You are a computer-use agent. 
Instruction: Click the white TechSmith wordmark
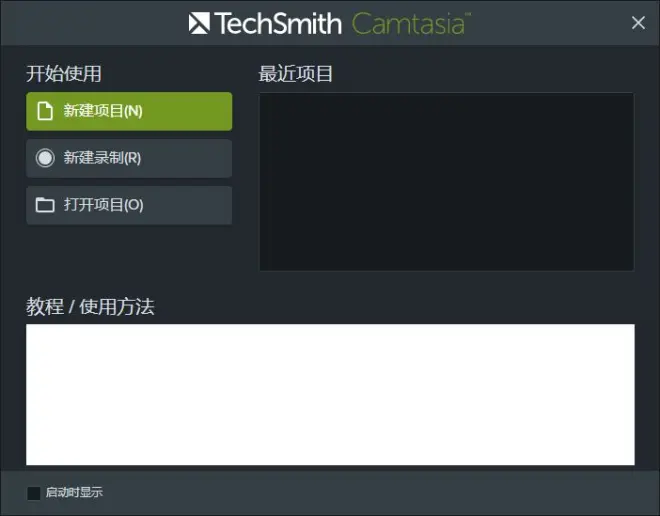[x=278, y=23]
